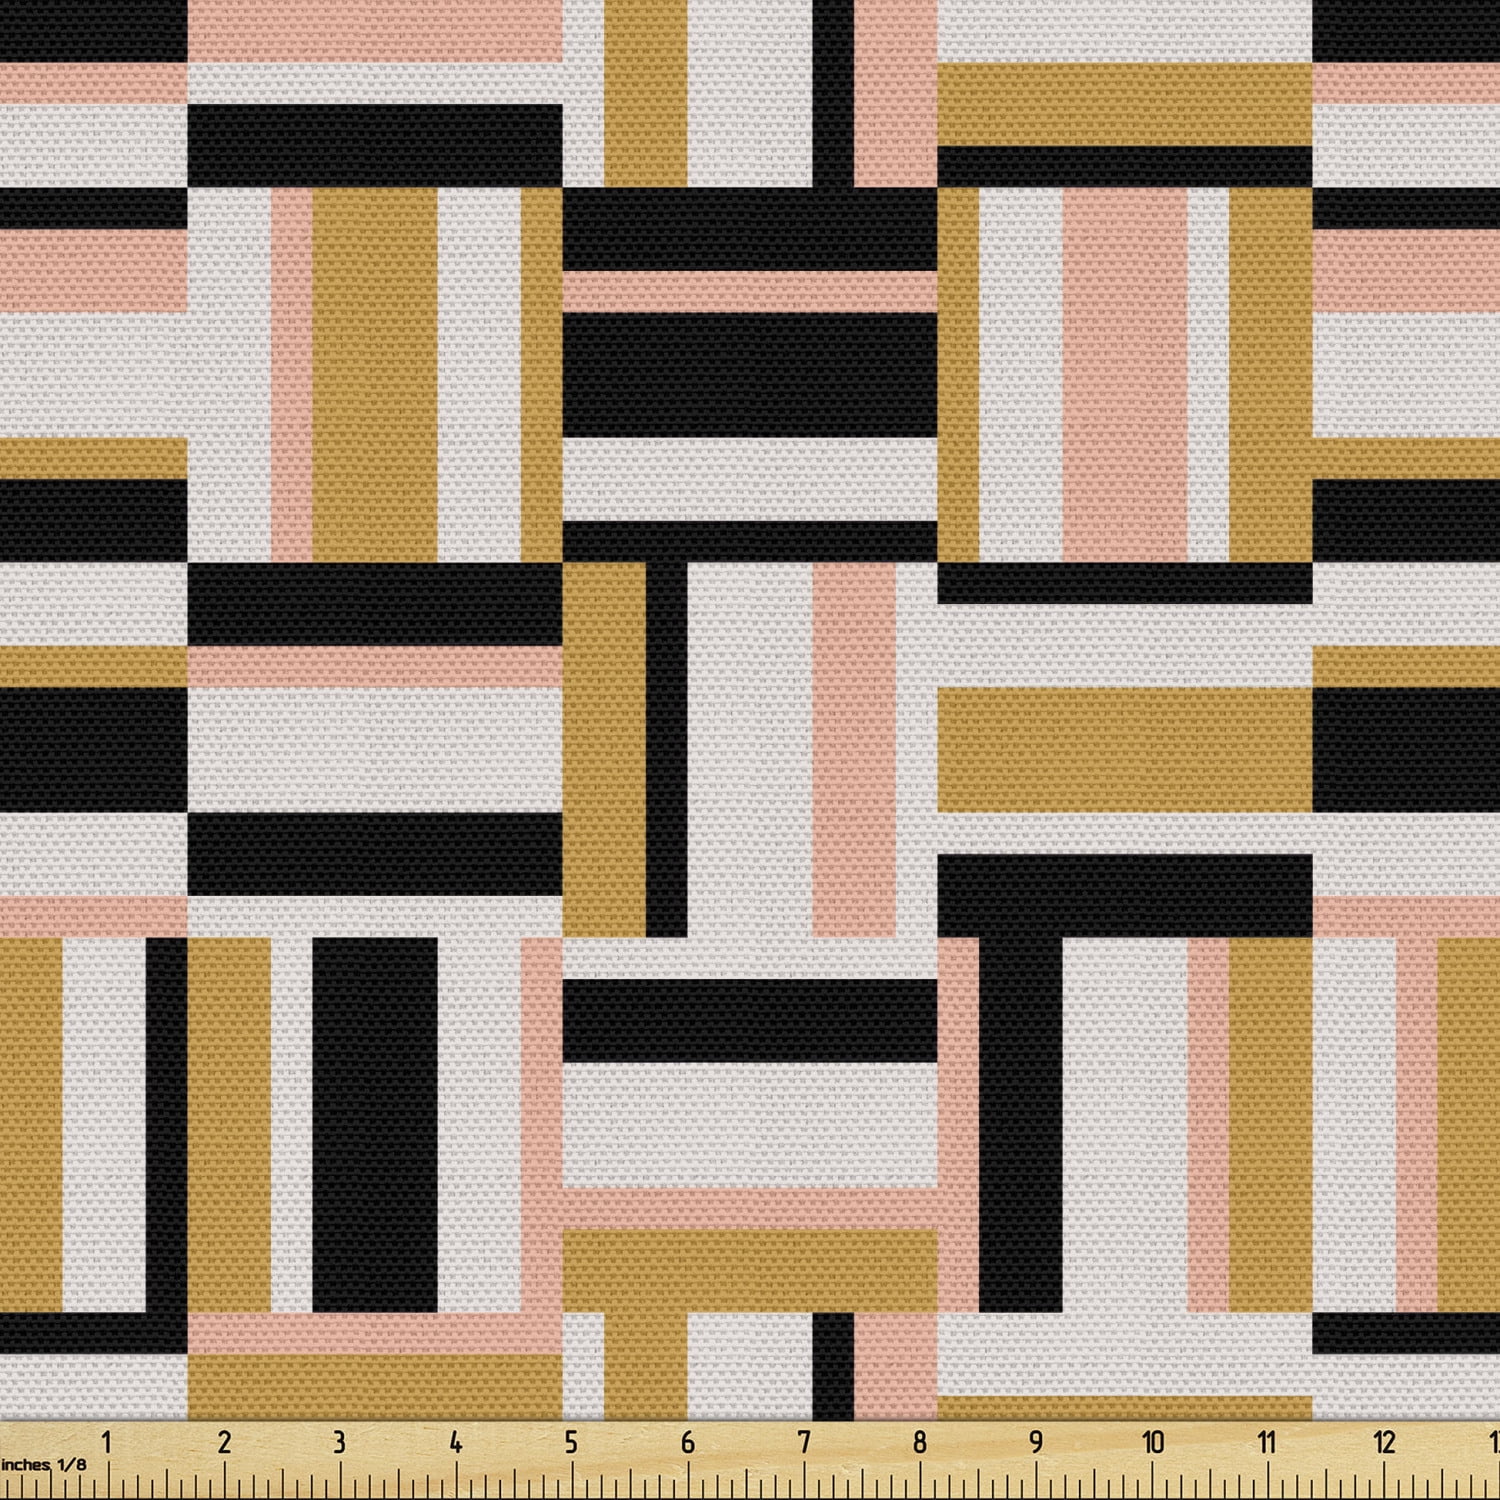This screenshot has height=1500, width=1500.
Task: Click the ruler number "10"
Action: [1152, 1442]
